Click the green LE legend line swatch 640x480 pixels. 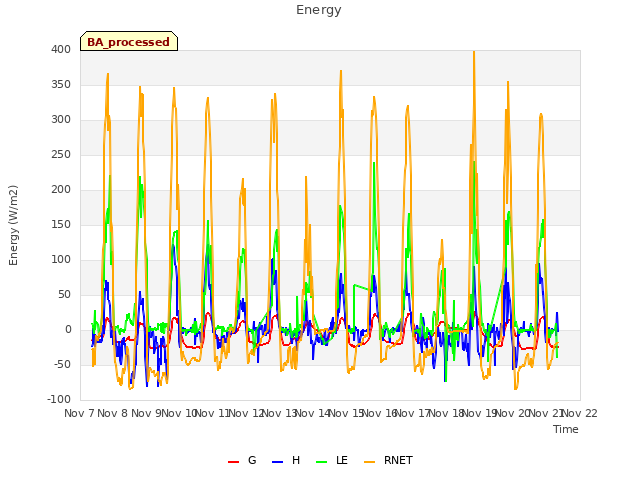(322, 462)
